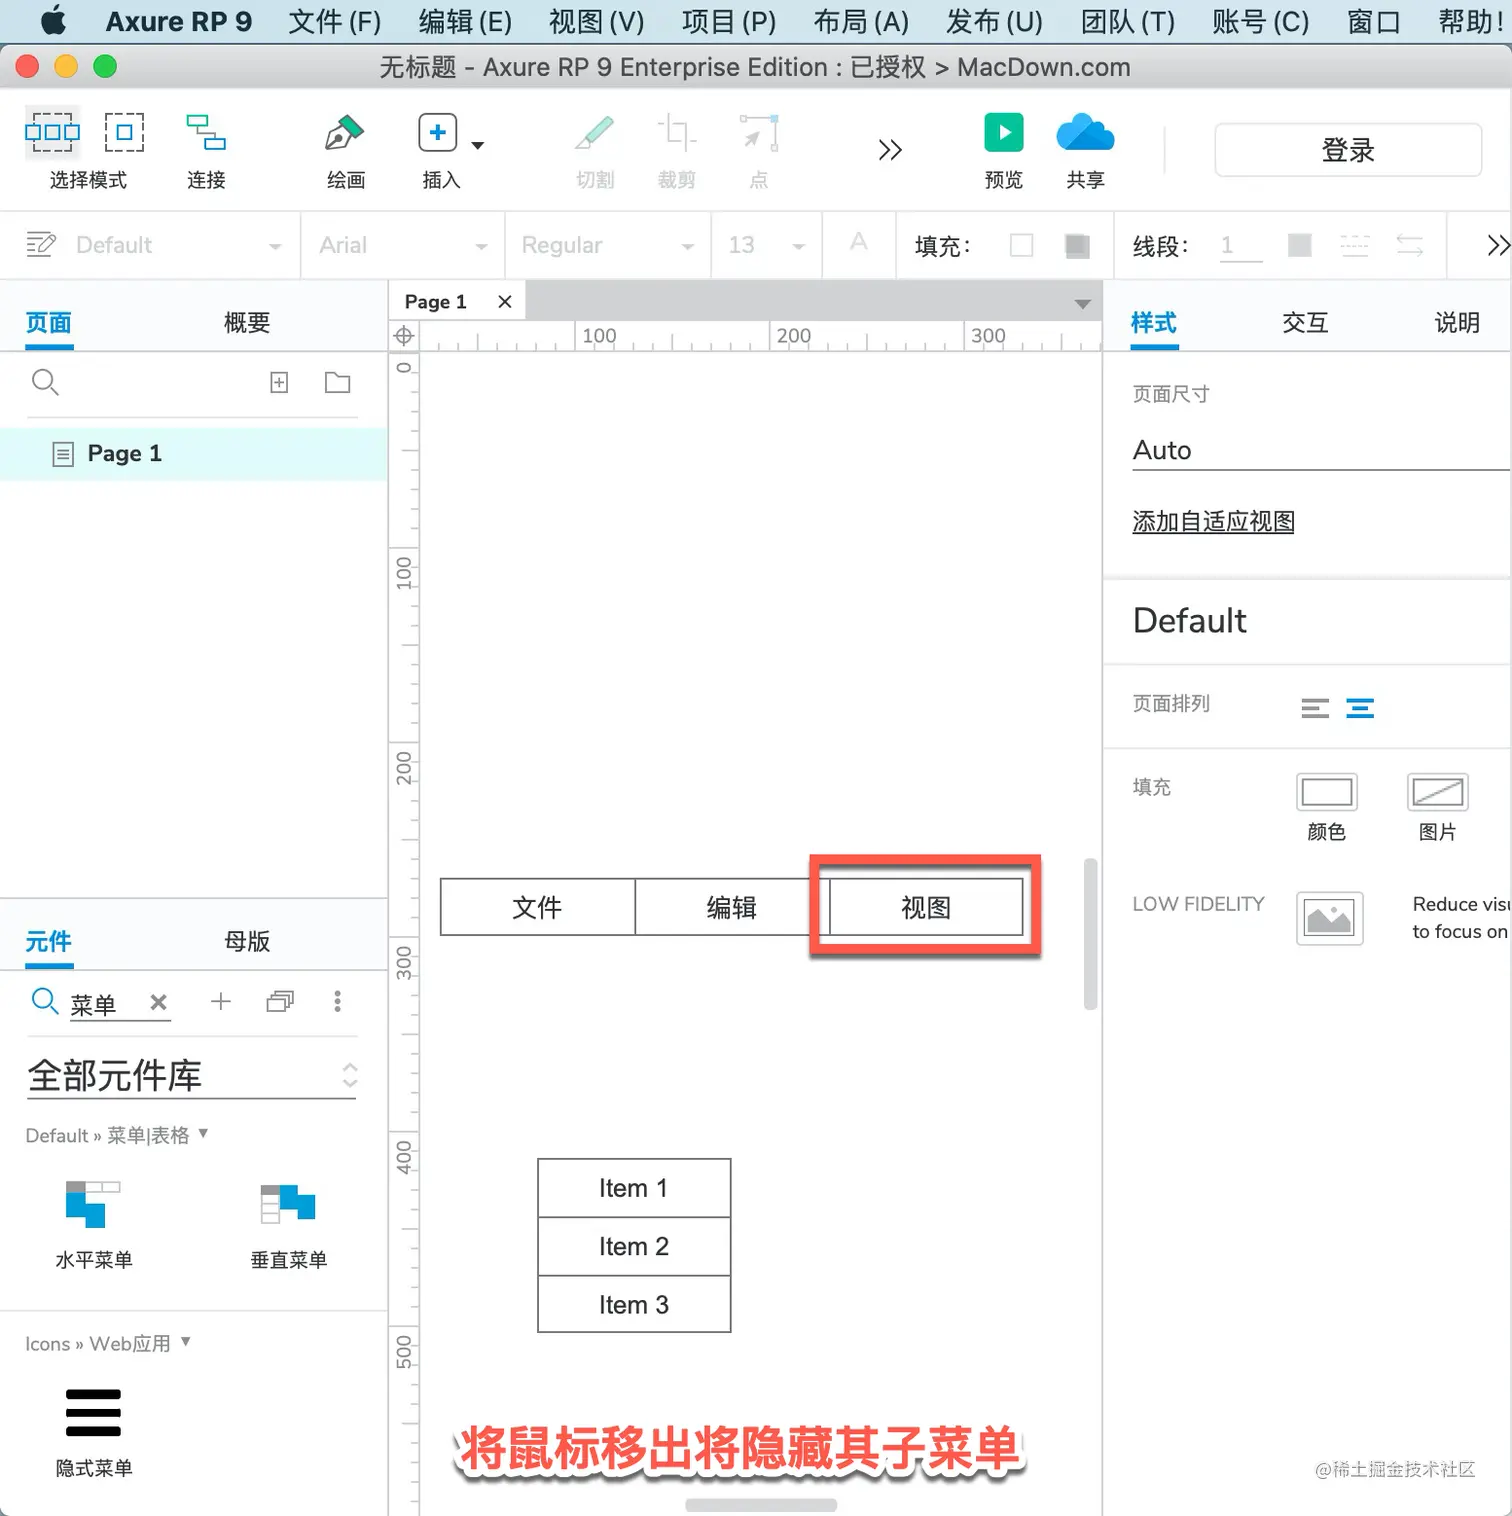Select the 垂直菜单 vertical menu widget
This screenshot has width=1512, height=1516.
click(x=288, y=1223)
